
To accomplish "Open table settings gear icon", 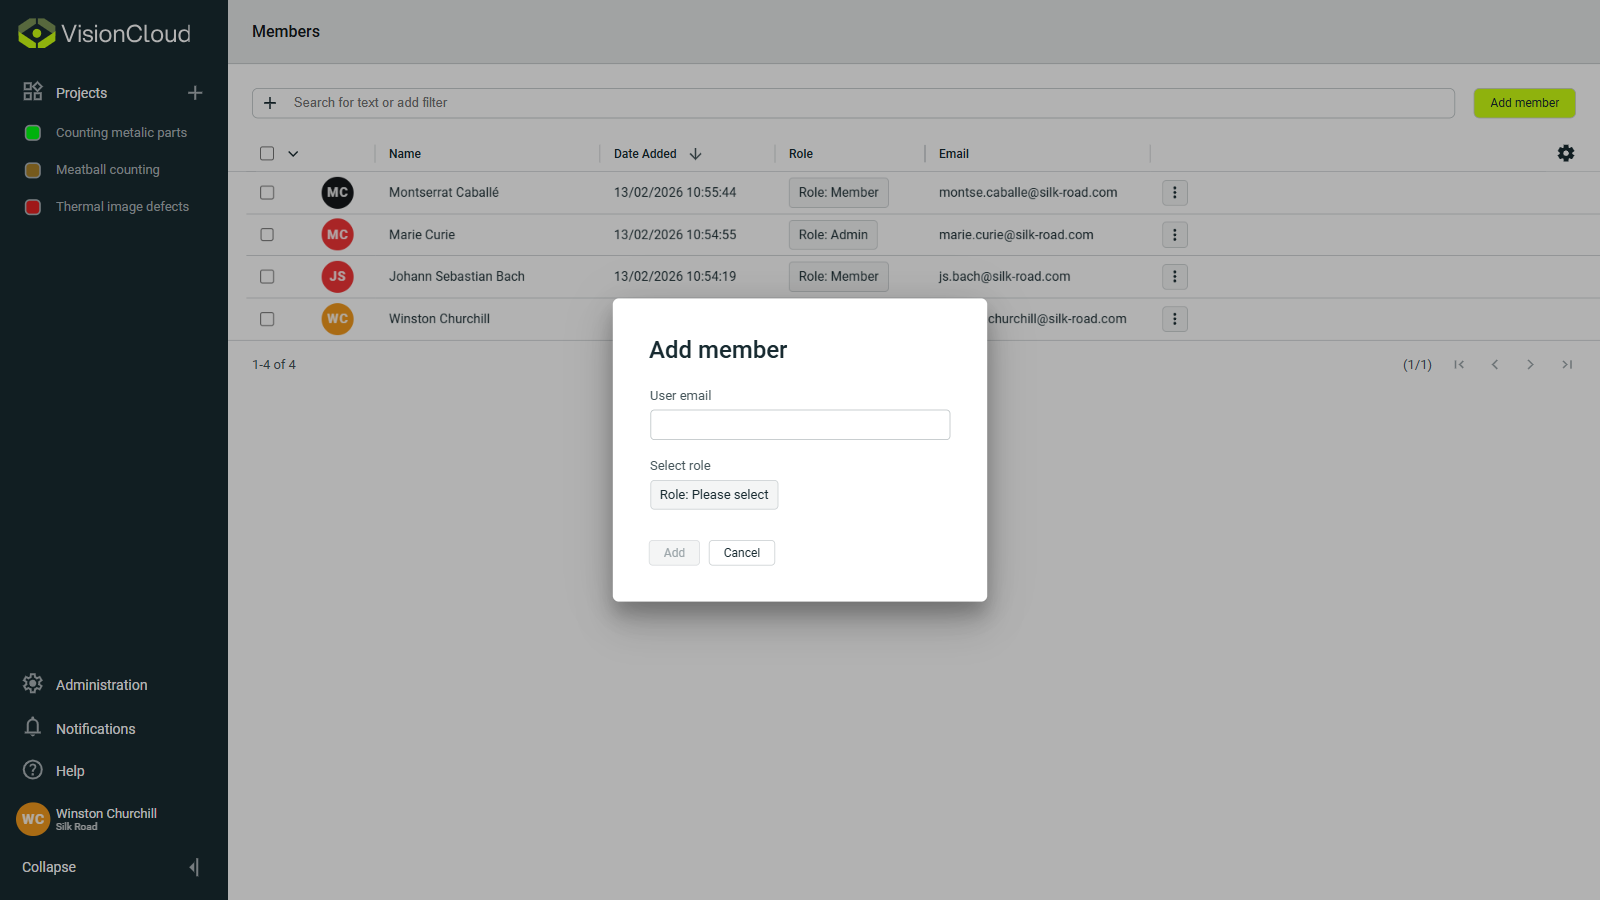I will coord(1566,153).
